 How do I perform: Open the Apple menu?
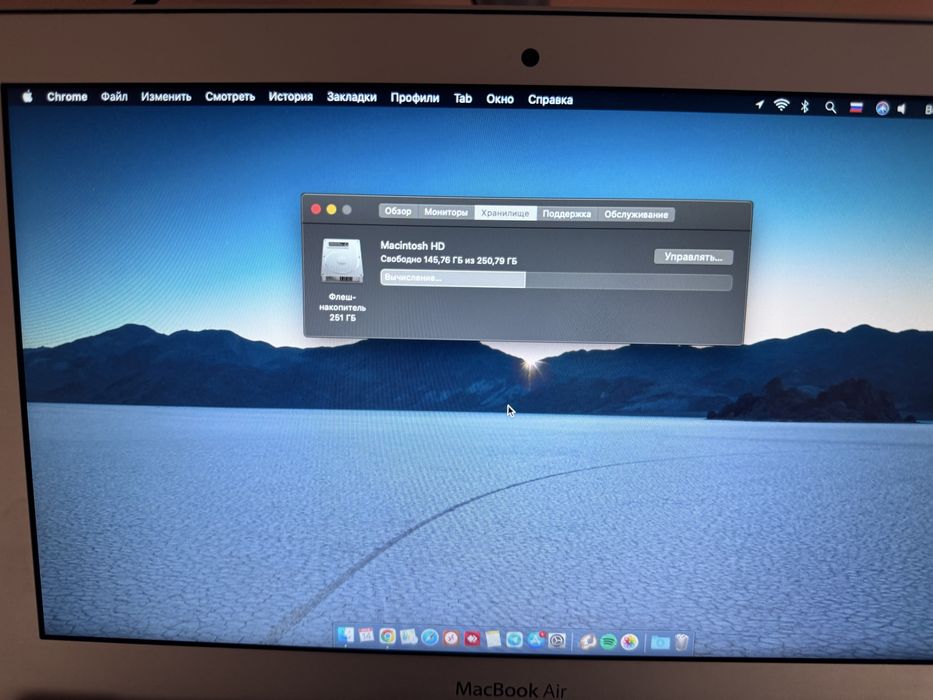pos(27,96)
